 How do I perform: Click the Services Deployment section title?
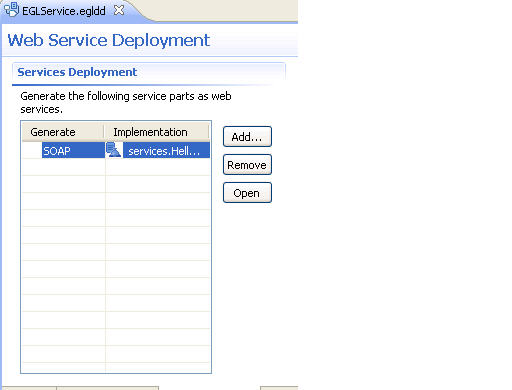(x=77, y=72)
